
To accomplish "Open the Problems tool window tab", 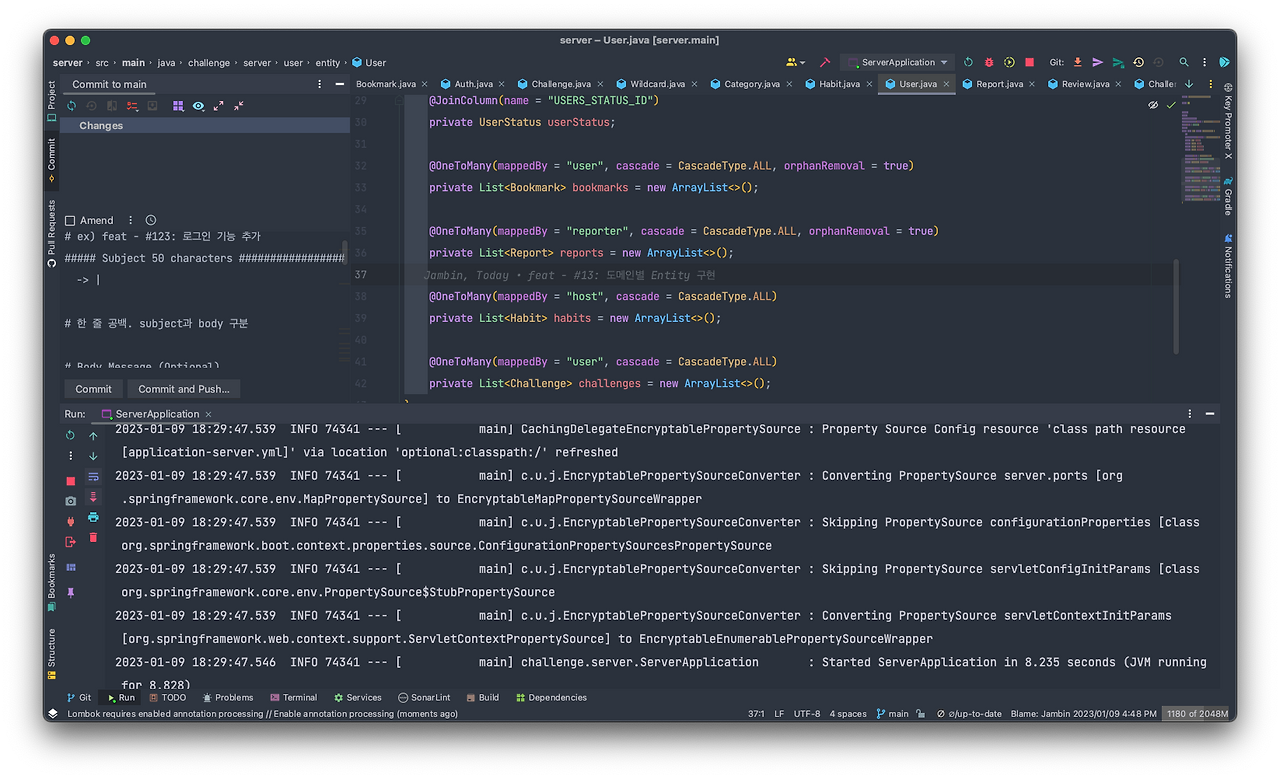I will click(x=228, y=698).
